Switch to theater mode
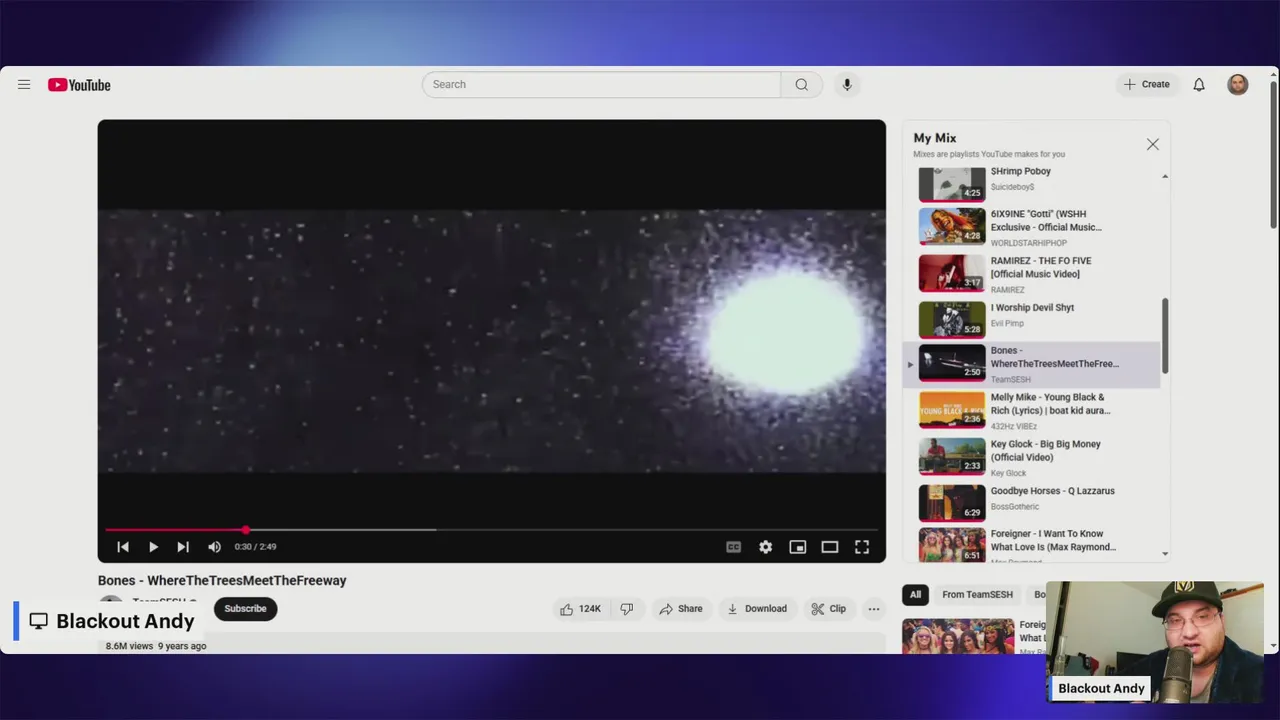Viewport: 1280px width, 720px height. [829, 547]
